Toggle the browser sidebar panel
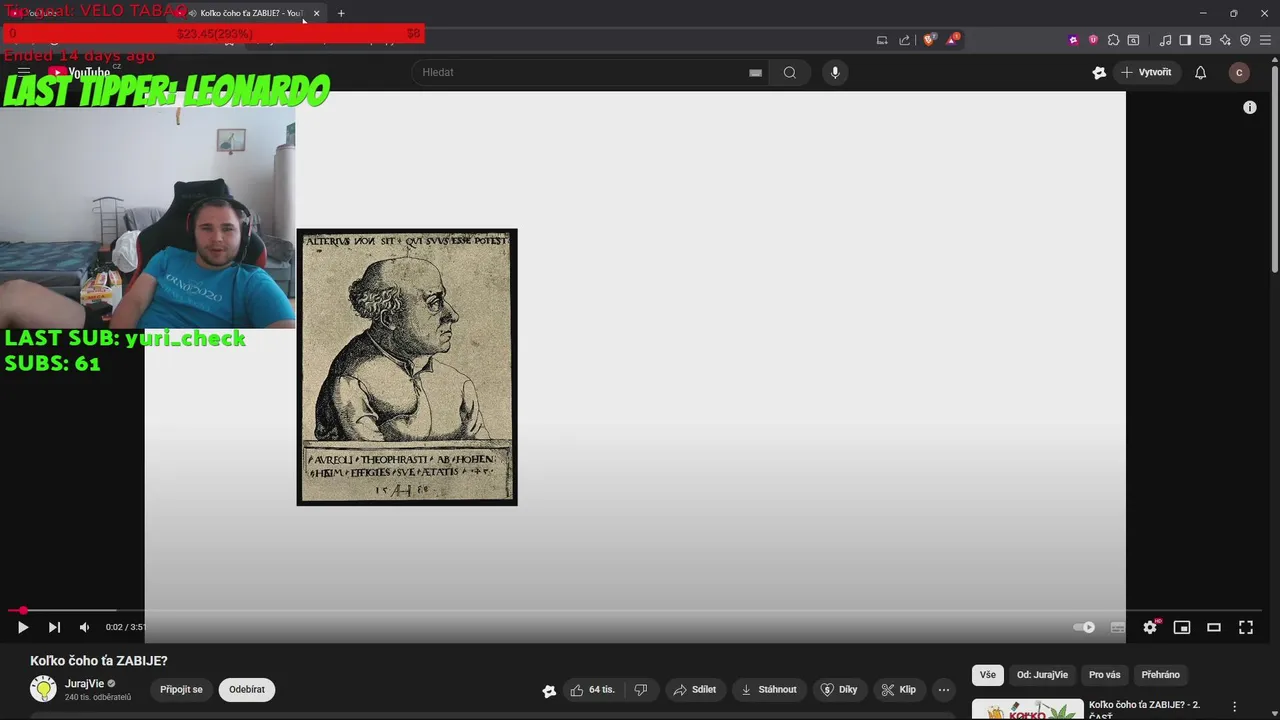The image size is (1280, 720). (x=1185, y=40)
